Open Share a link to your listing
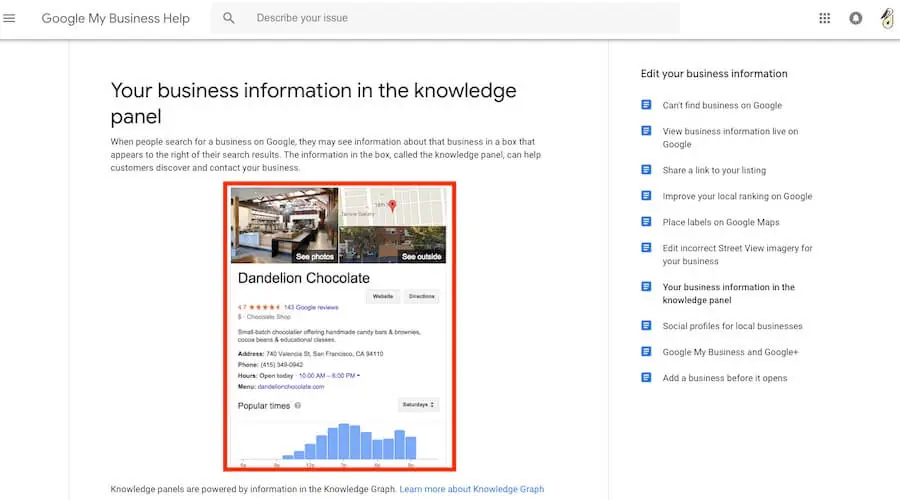 (x=714, y=170)
